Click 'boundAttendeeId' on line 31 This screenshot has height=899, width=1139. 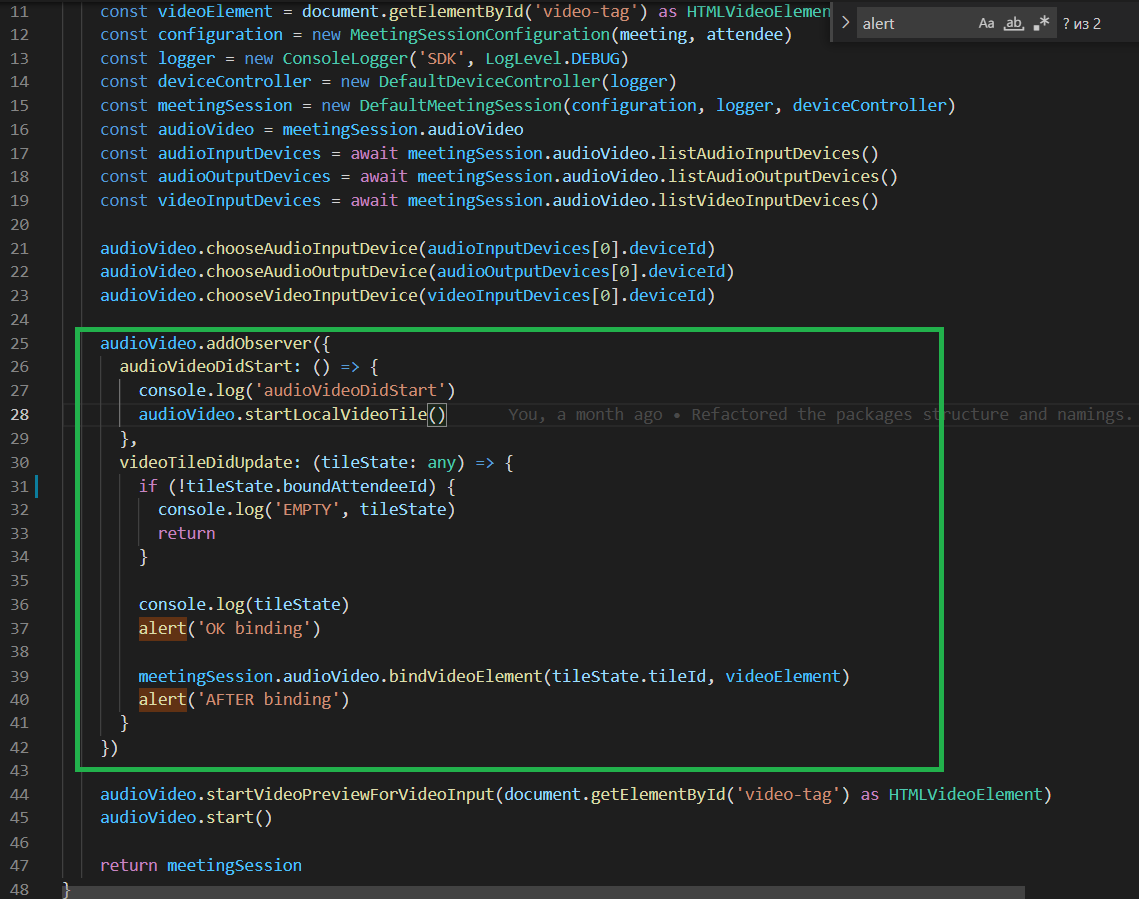(354, 487)
